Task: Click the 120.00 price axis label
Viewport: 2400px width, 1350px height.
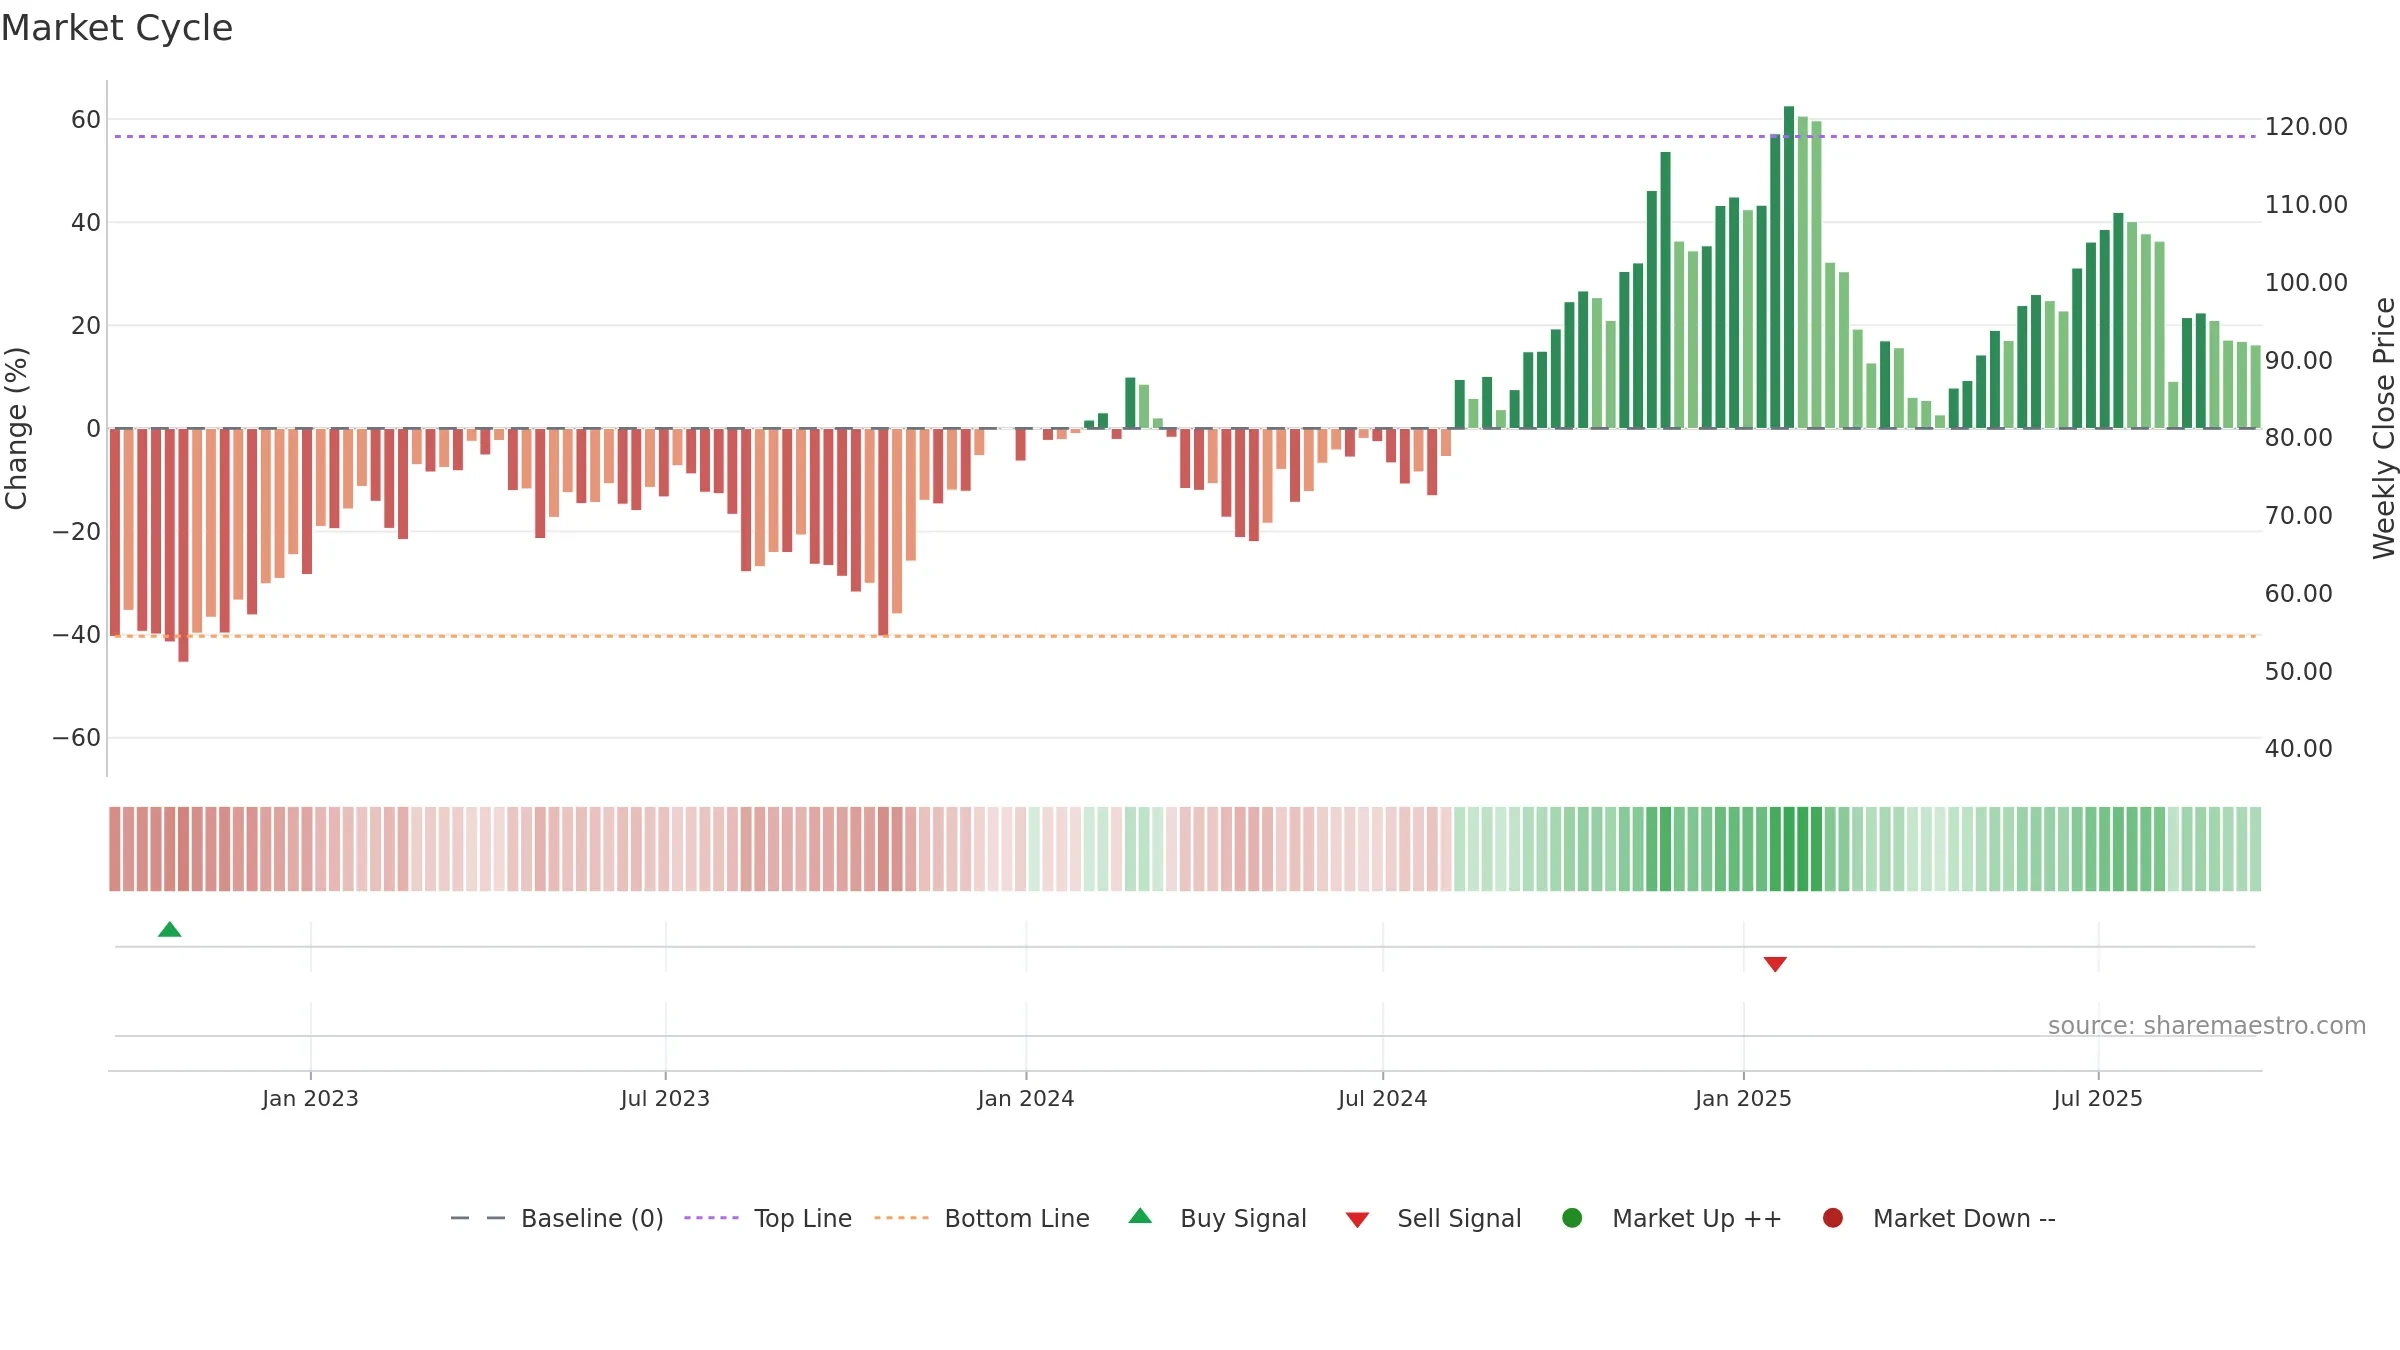Action: click(2306, 127)
